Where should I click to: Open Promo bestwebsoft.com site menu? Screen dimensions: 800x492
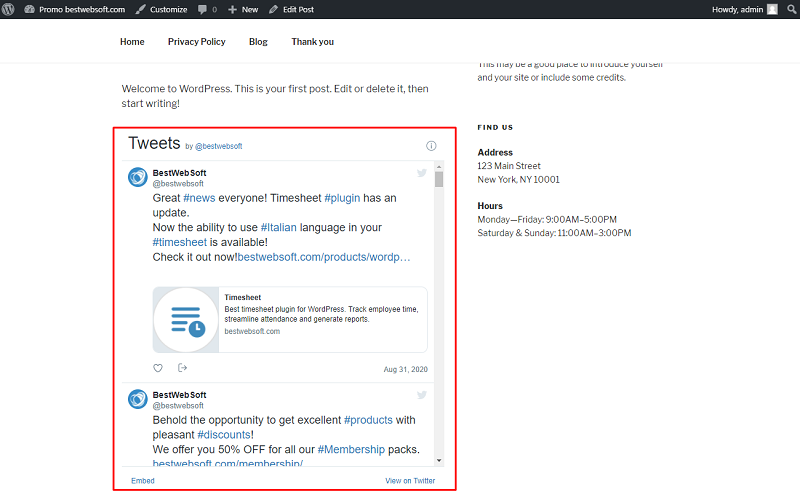pyautogui.click(x=74, y=9)
